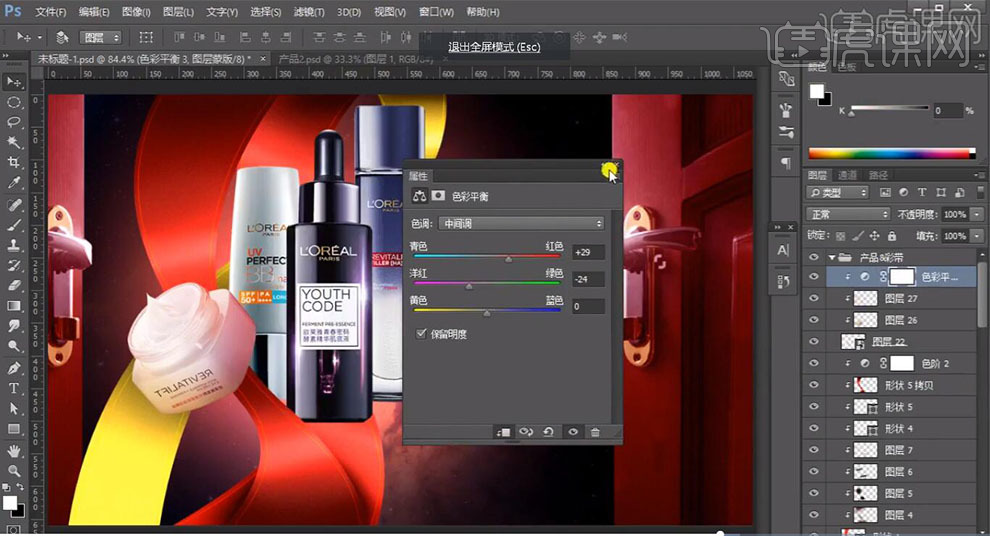This screenshot has width=990, height=536.
Task: Select the Hand tool
Action: point(13,451)
